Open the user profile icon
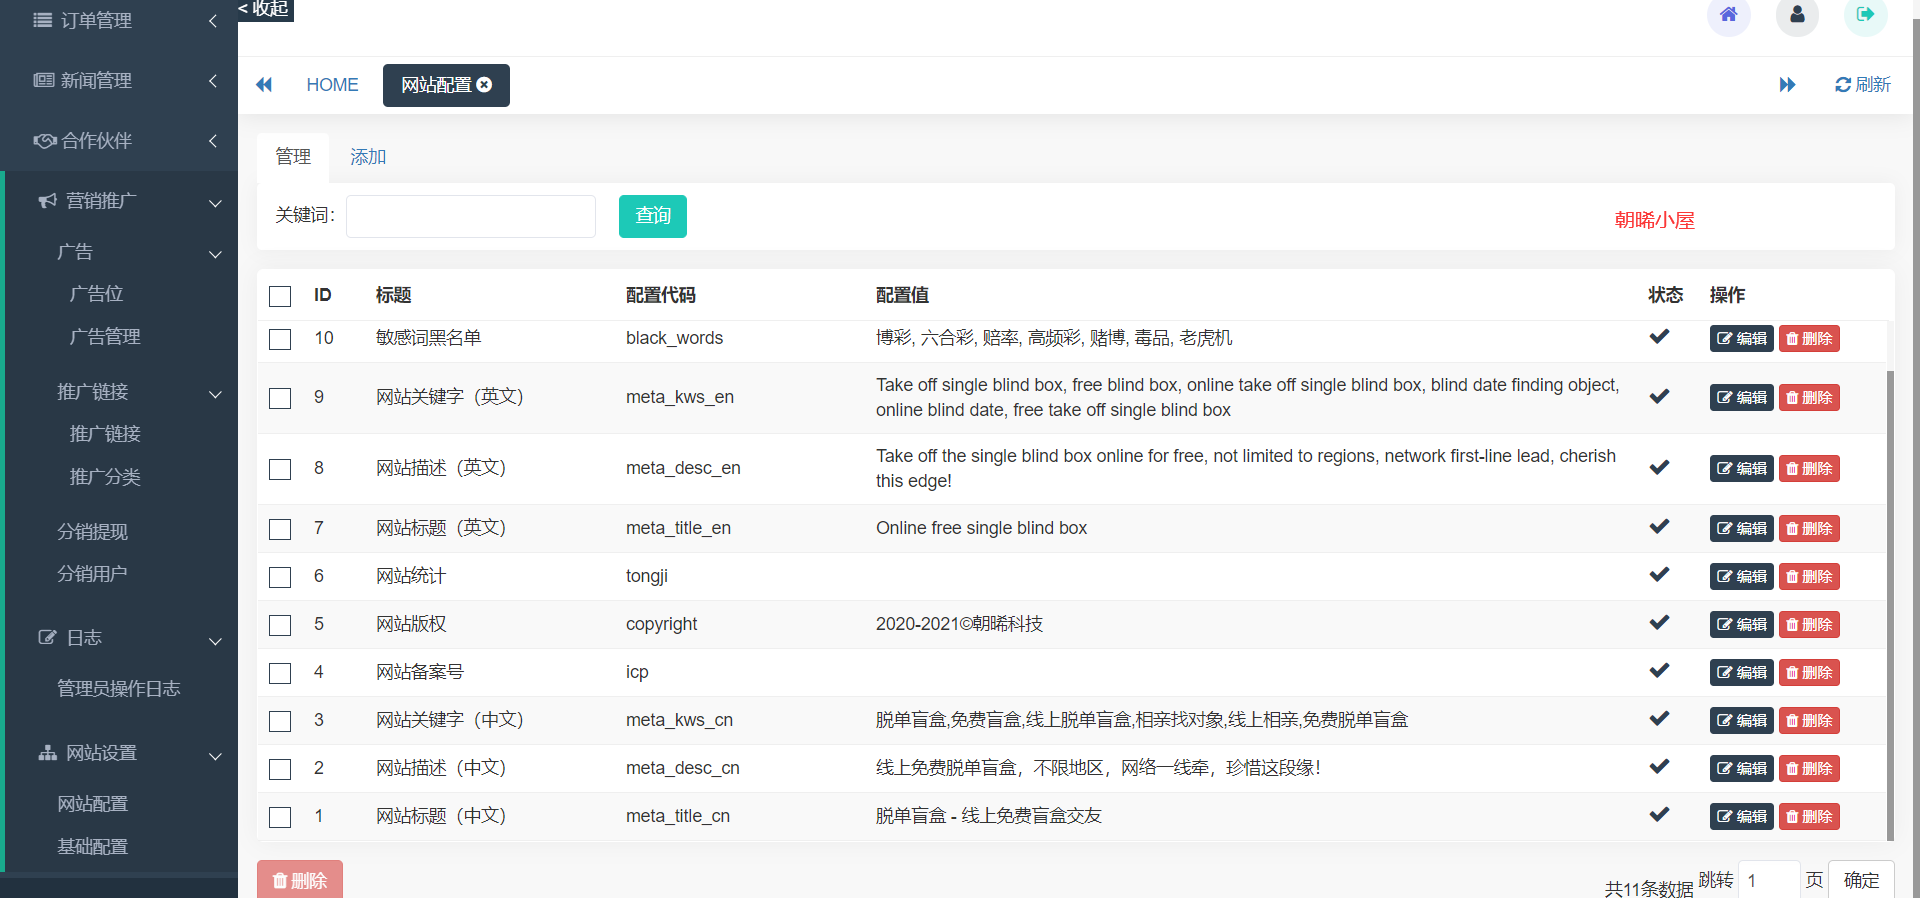This screenshot has width=1920, height=898. point(1796,15)
